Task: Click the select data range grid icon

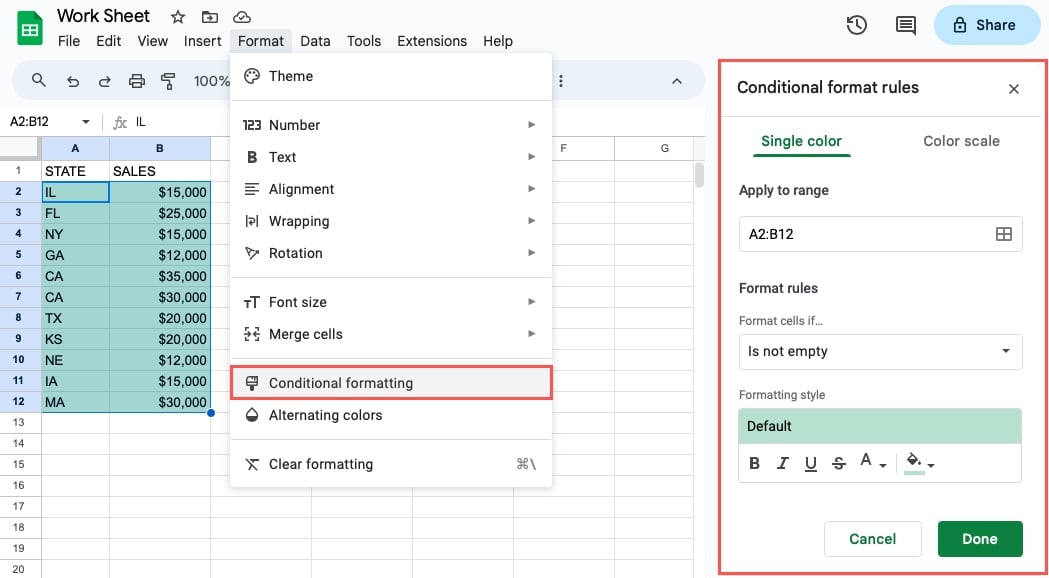Action: click(x=1004, y=234)
